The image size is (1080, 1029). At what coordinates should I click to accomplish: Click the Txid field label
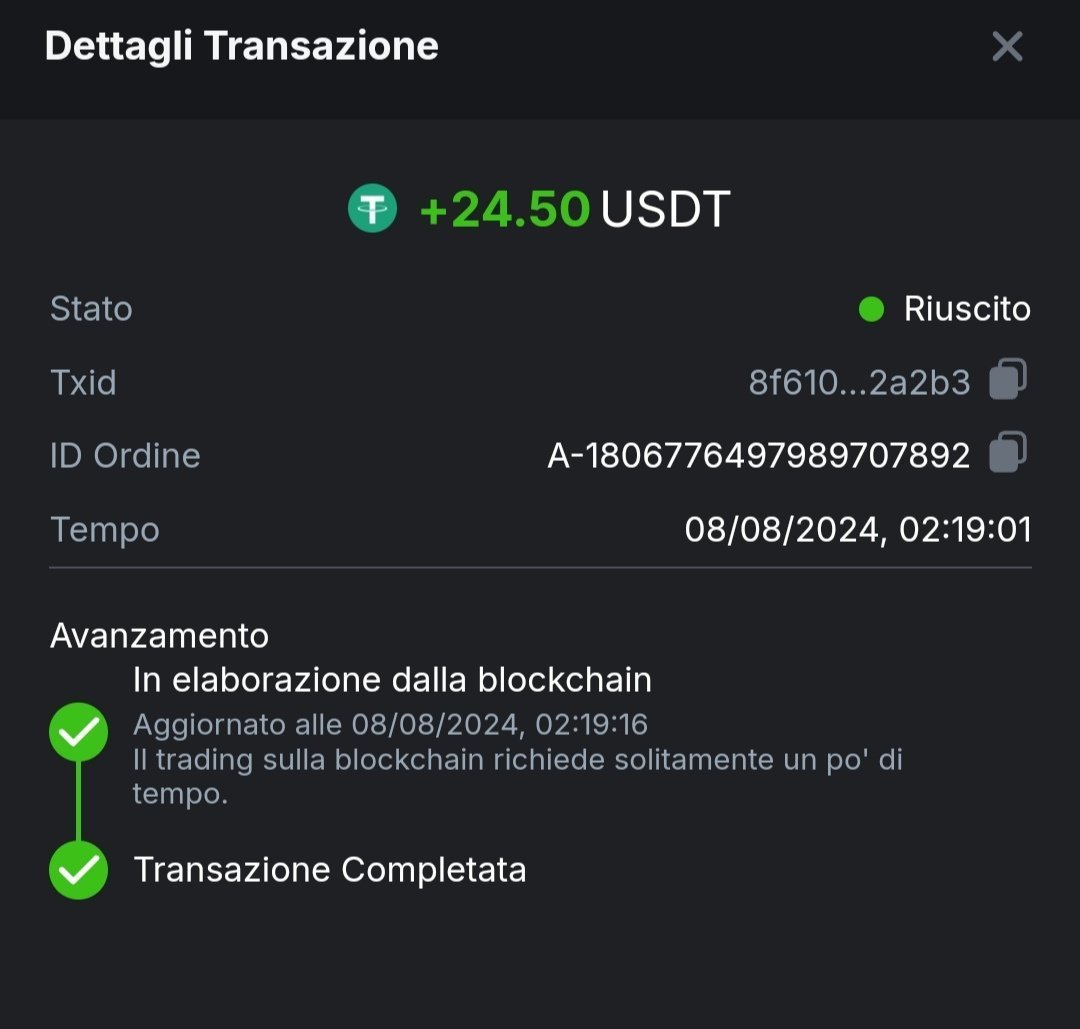click(83, 382)
